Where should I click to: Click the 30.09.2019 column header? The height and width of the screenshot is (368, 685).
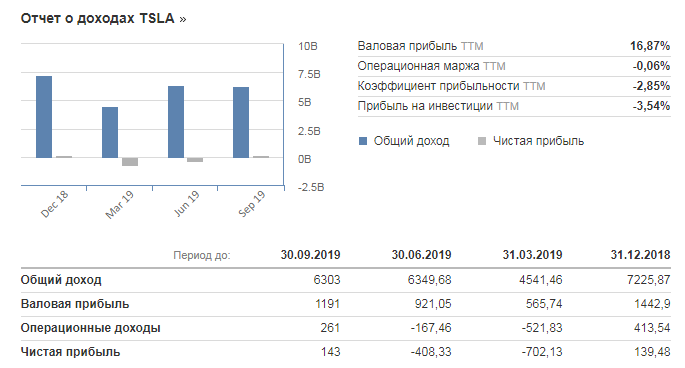coord(310,255)
